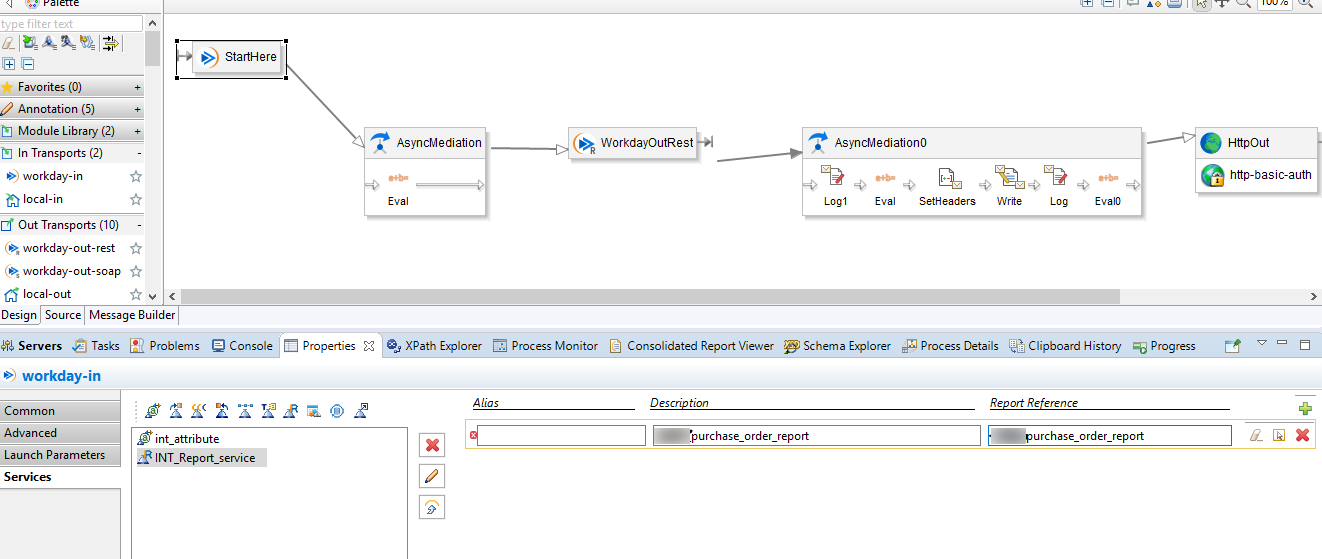Screen dimensions: 1322x559
Task: Click the Eval step under AsyncMediation
Action: pos(397,187)
